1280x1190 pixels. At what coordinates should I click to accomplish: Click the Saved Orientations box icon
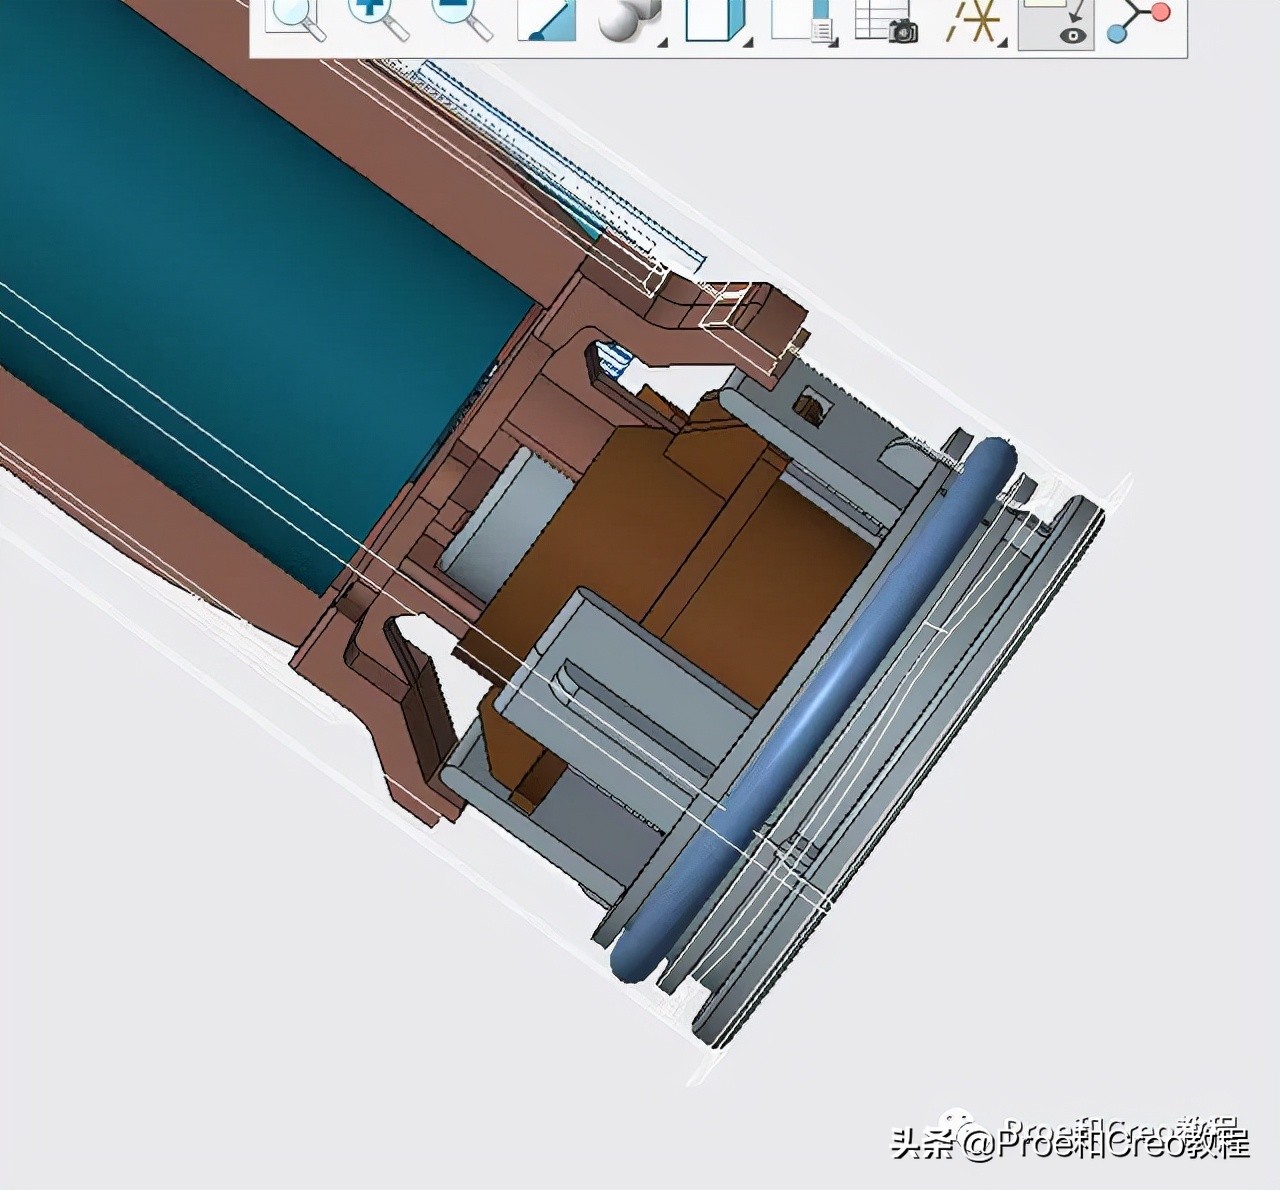tap(712, 20)
